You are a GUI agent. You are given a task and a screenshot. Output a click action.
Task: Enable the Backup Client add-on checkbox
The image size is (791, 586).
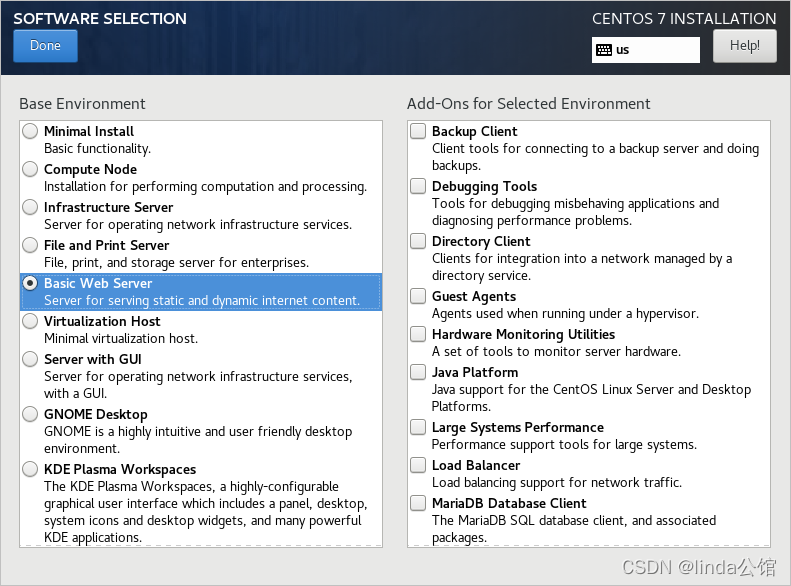(418, 131)
